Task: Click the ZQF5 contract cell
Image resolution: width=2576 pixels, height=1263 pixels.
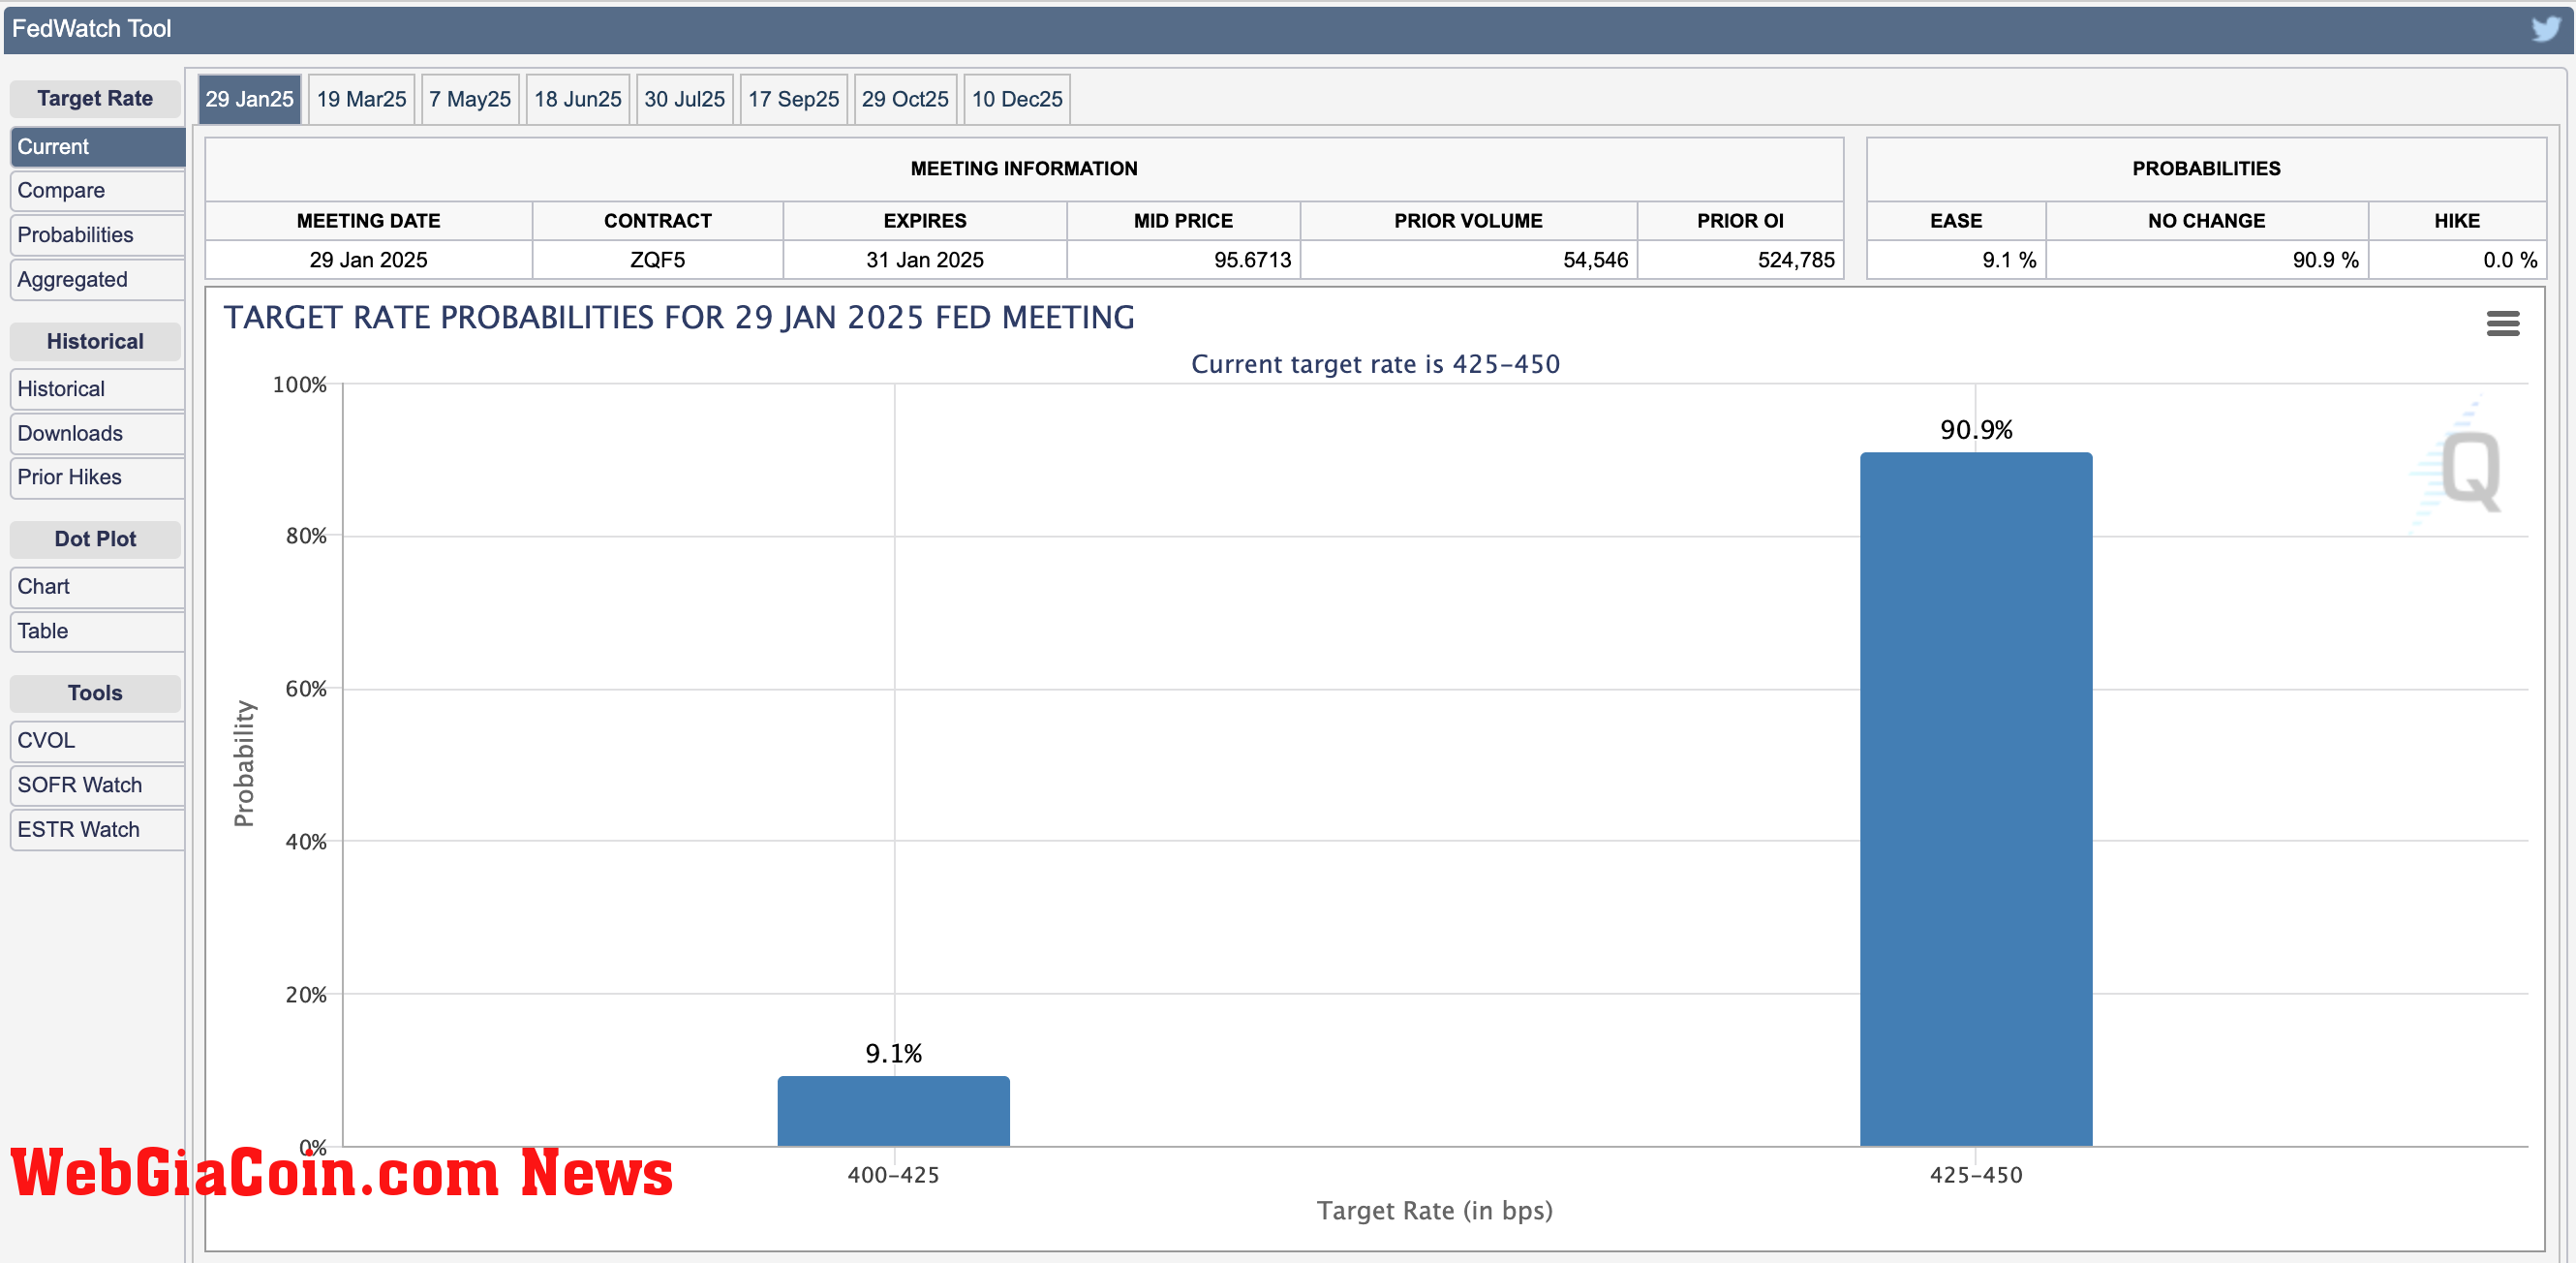Action: pos(657,260)
